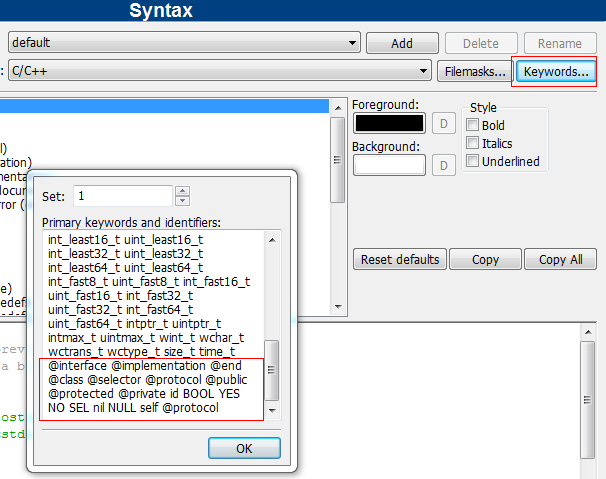Increase the Set number with up arrow
This screenshot has width=606, height=479.
click(x=182, y=190)
